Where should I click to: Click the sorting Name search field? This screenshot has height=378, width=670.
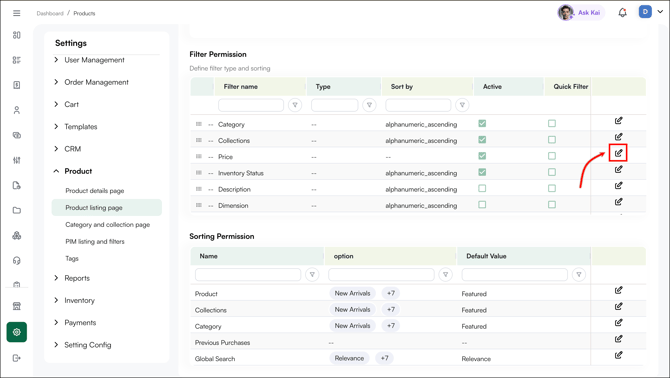click(248, 275)
